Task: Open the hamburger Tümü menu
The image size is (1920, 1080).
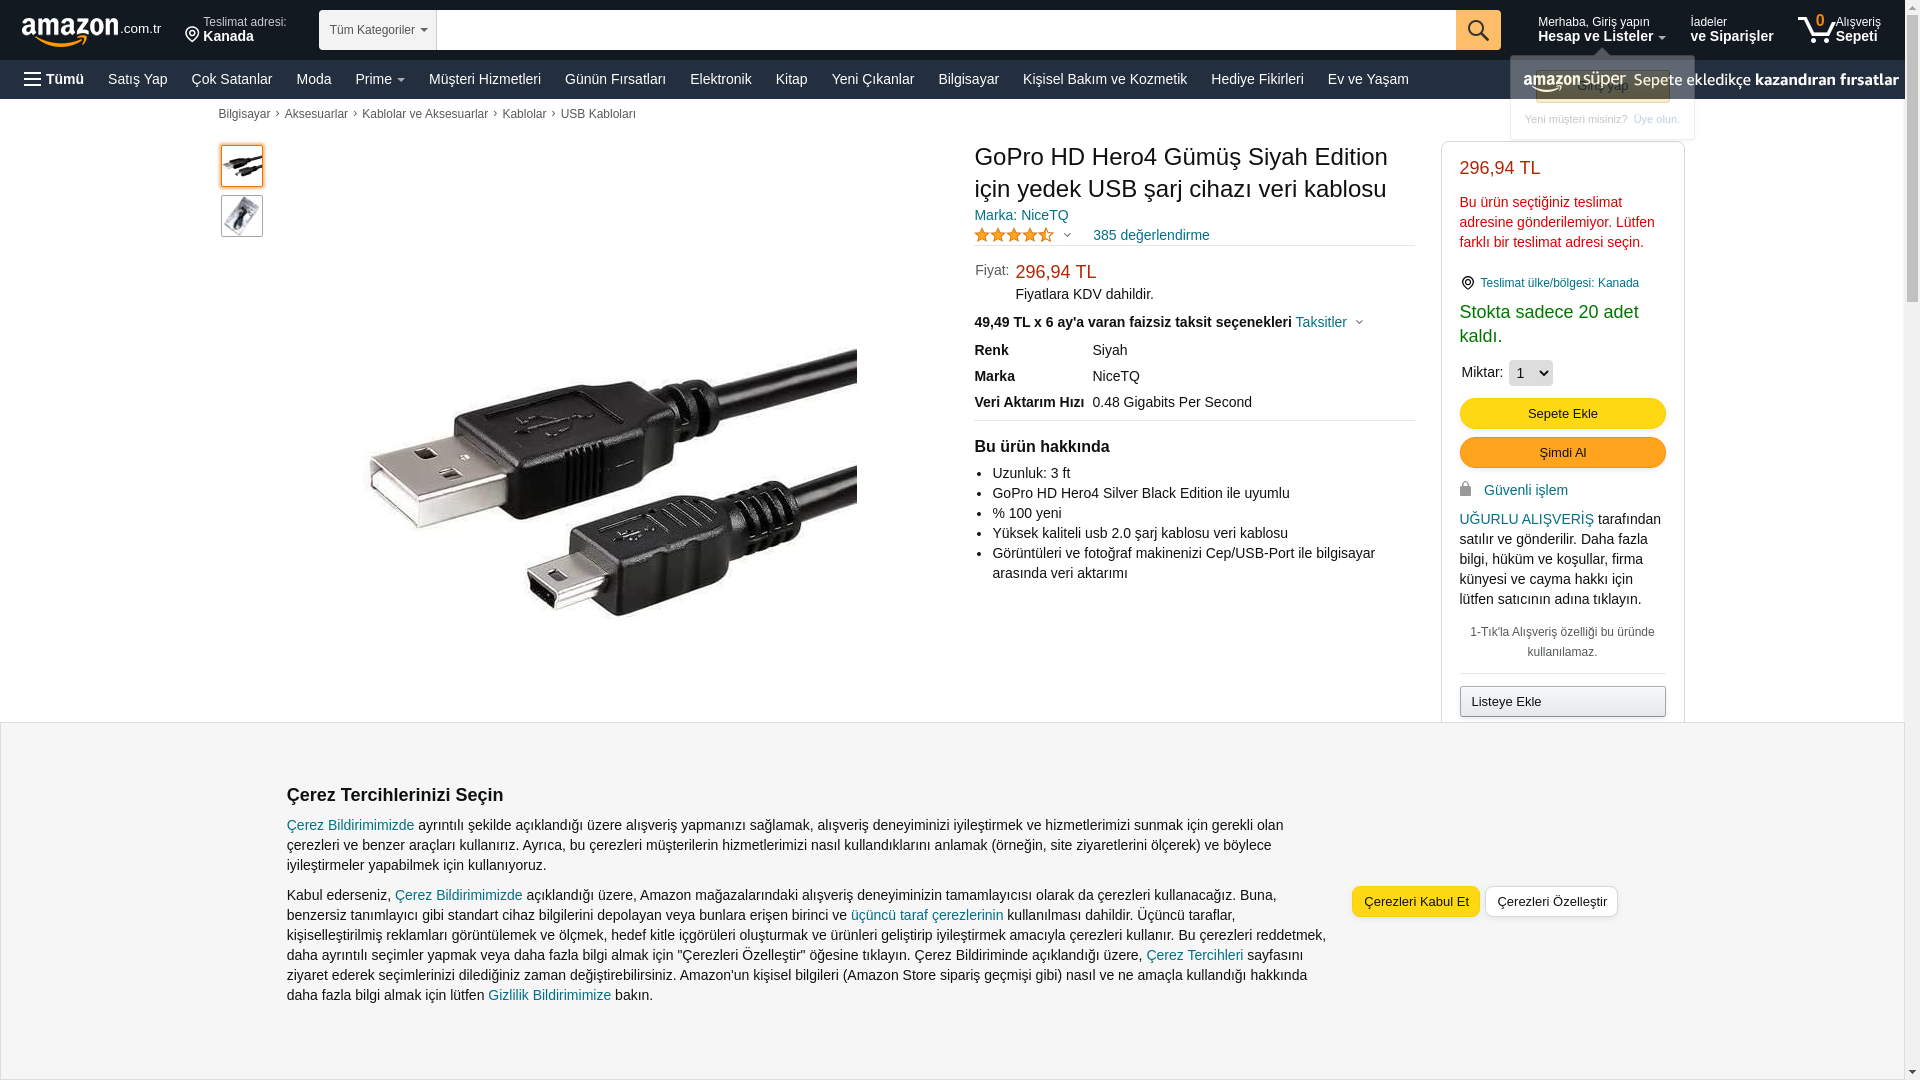Action: 54,79
